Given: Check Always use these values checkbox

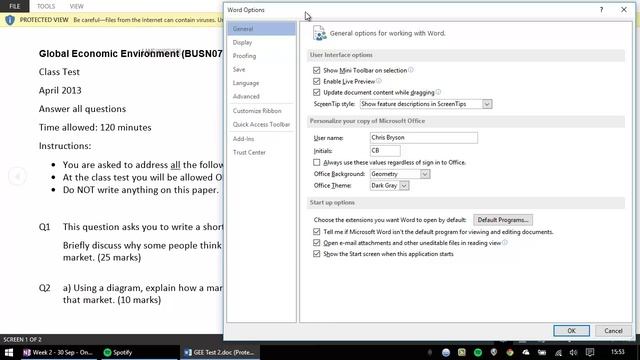Looking at the screenshot, I should click(316, 162).
